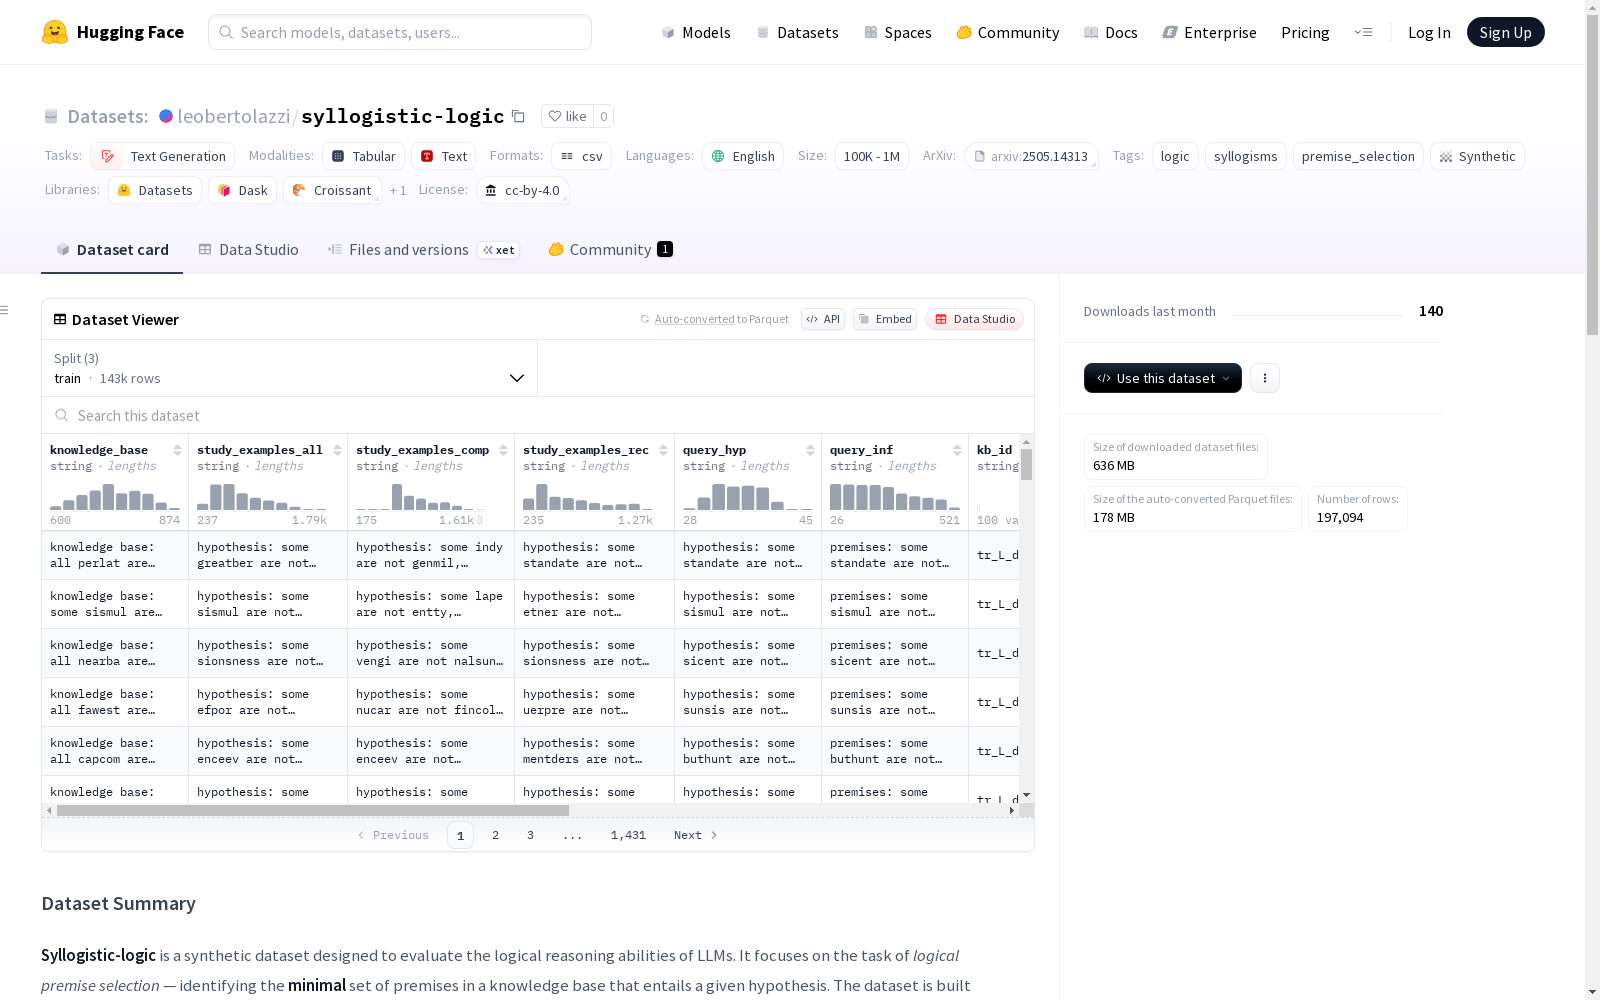This screenshot has width=1600, height=1000.
Task: Click the syllogisms tag
Action: 1246,156
